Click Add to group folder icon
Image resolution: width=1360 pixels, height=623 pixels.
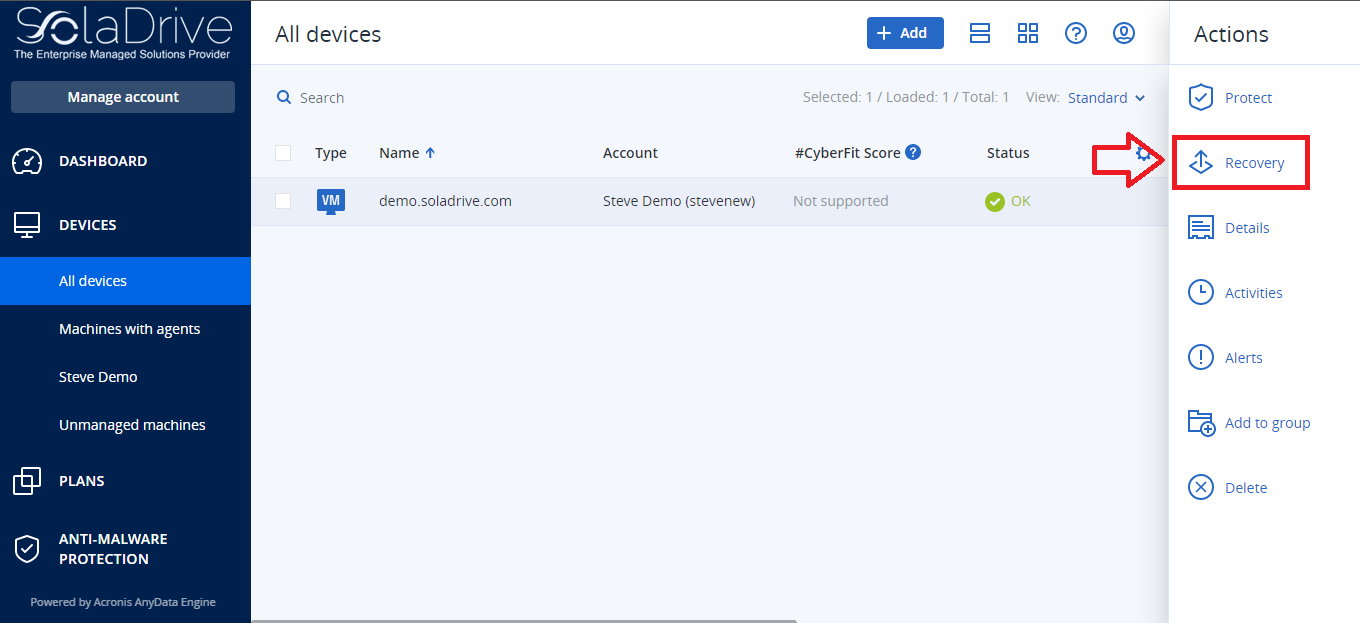(1201, 422)
